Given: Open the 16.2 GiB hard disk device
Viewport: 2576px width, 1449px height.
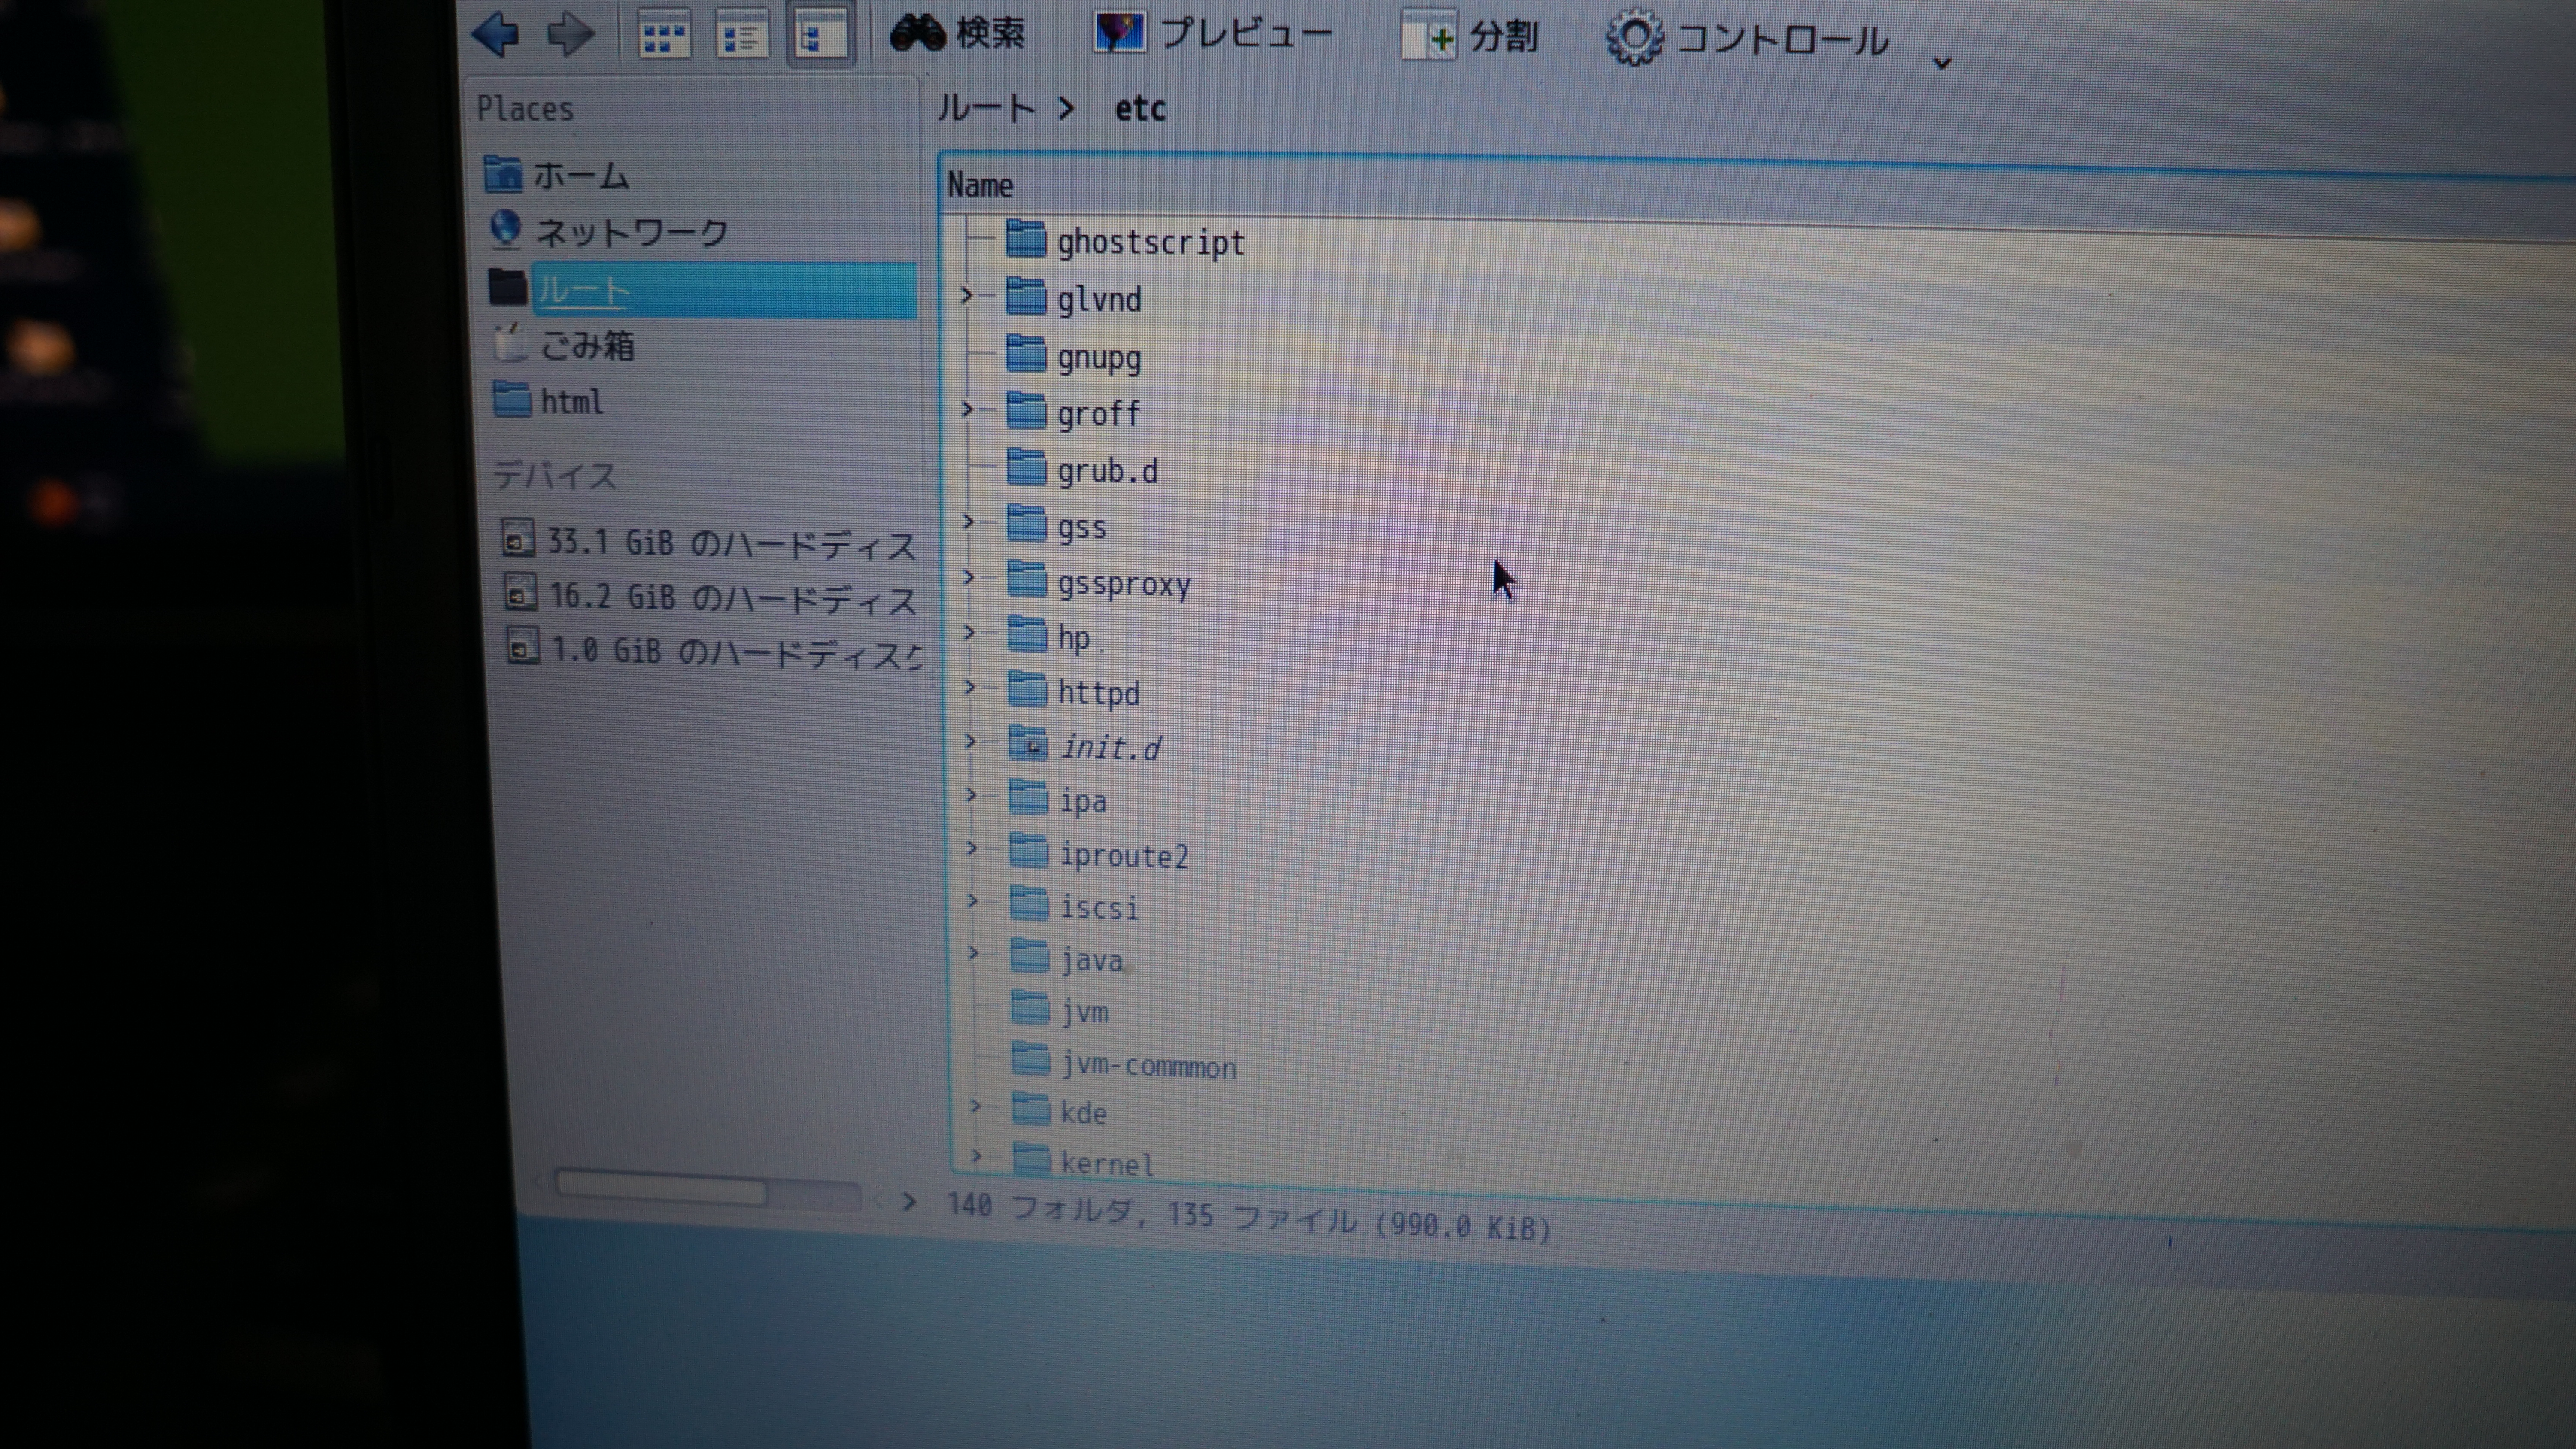Looking at the screenshot, I should tap(710, 596).
